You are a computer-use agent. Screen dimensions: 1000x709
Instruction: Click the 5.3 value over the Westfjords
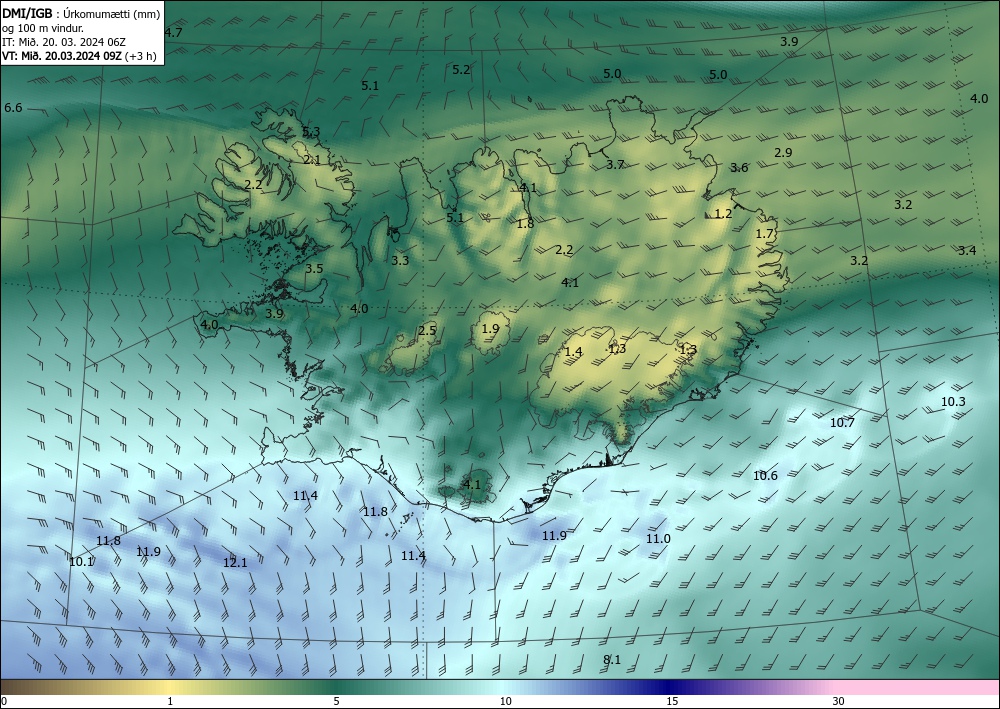pos(311,132)
